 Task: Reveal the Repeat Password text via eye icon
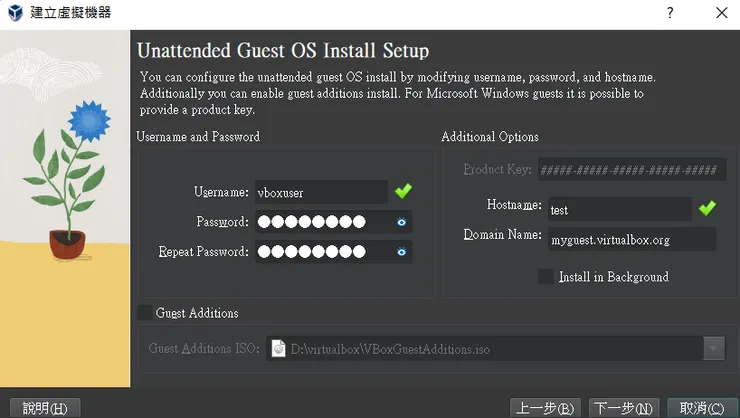click(401, 252)
